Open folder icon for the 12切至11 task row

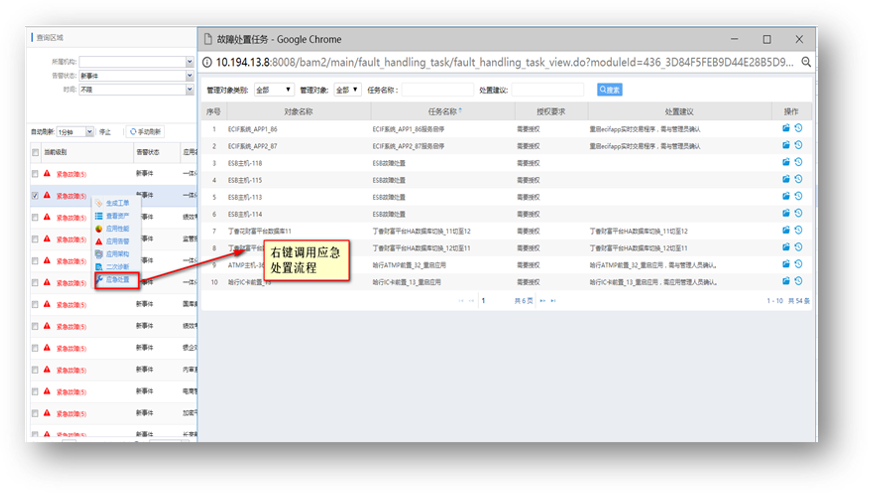coord(786,247)
